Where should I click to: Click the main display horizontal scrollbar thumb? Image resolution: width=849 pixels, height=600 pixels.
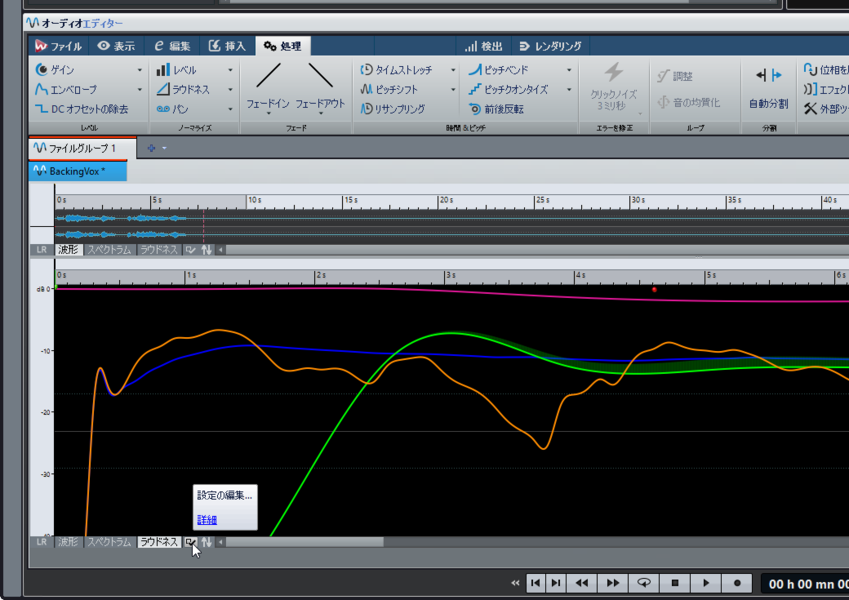(x=305, y=542)
